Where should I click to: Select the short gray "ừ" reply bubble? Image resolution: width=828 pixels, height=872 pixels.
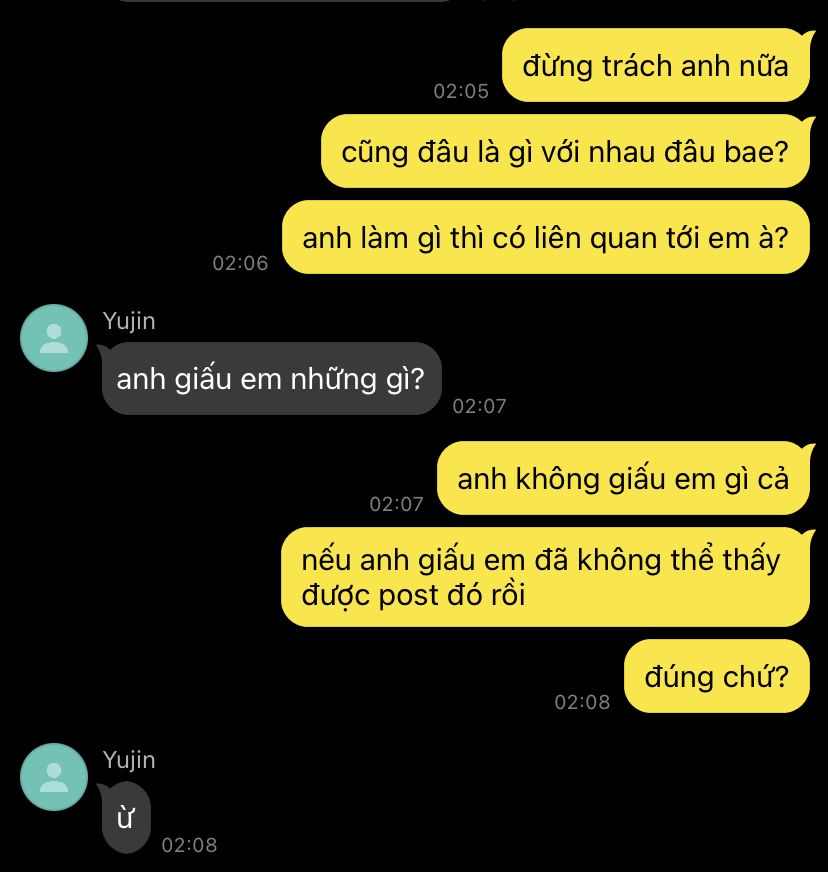[126, 818]
